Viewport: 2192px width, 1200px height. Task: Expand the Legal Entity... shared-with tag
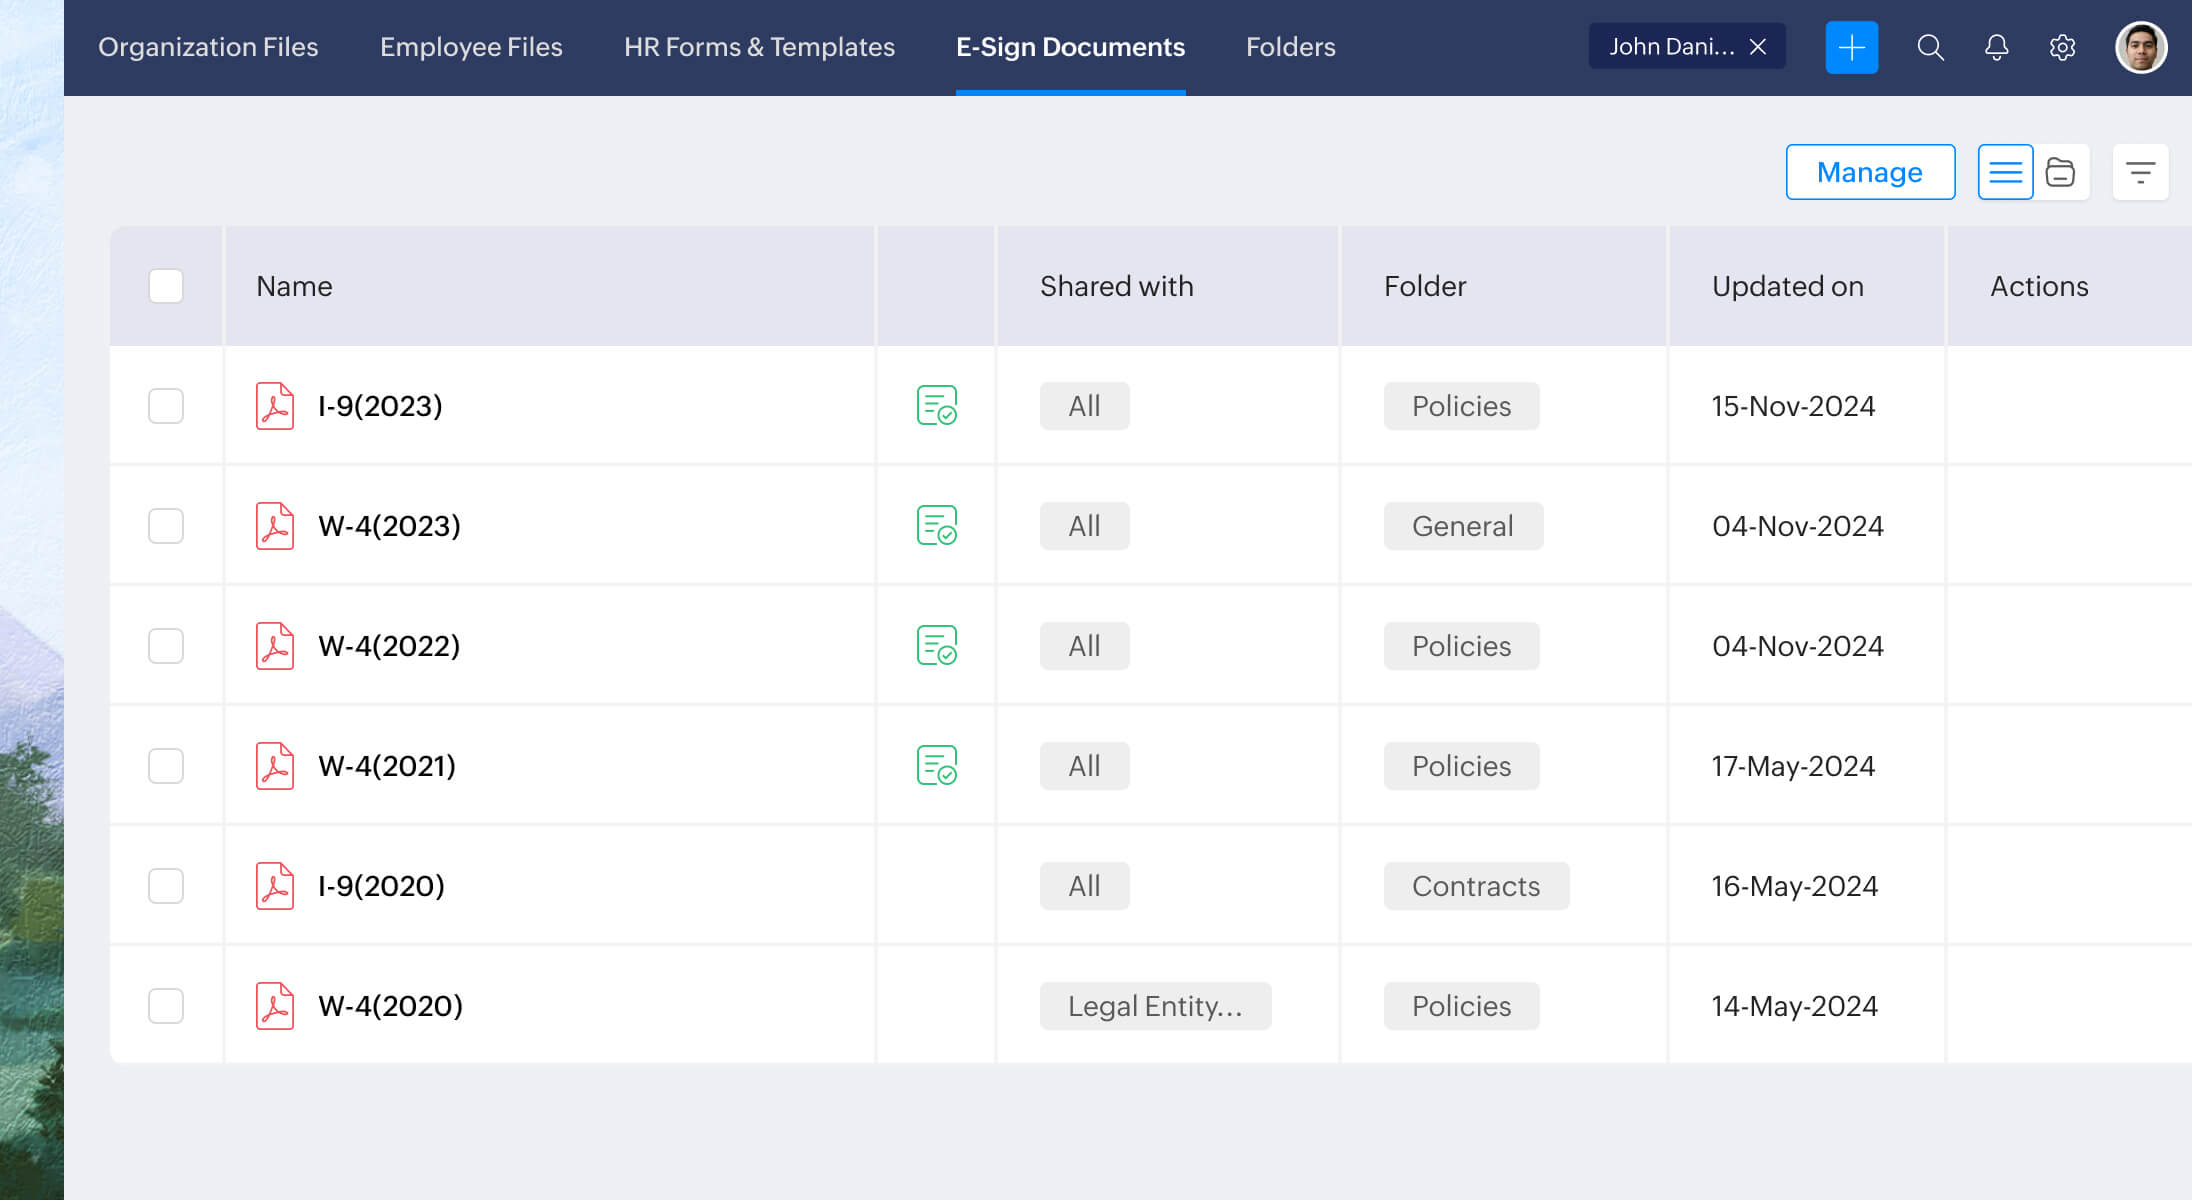click(x=1155, y=1005)
